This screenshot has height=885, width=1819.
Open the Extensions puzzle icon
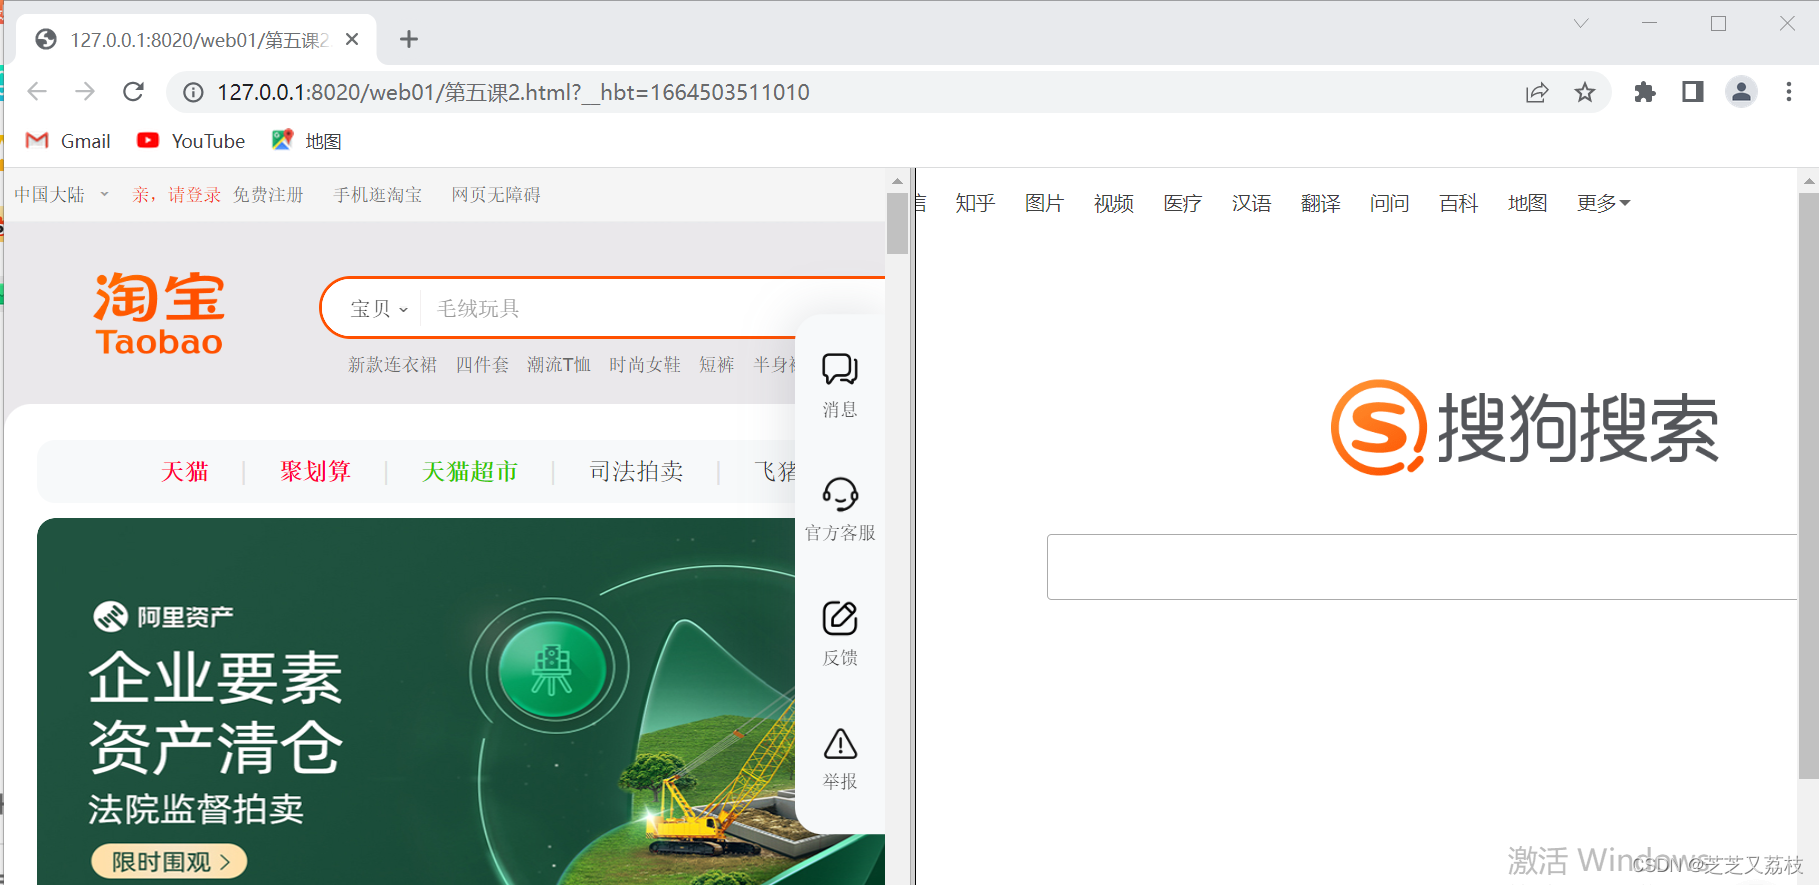(1644, 92)
